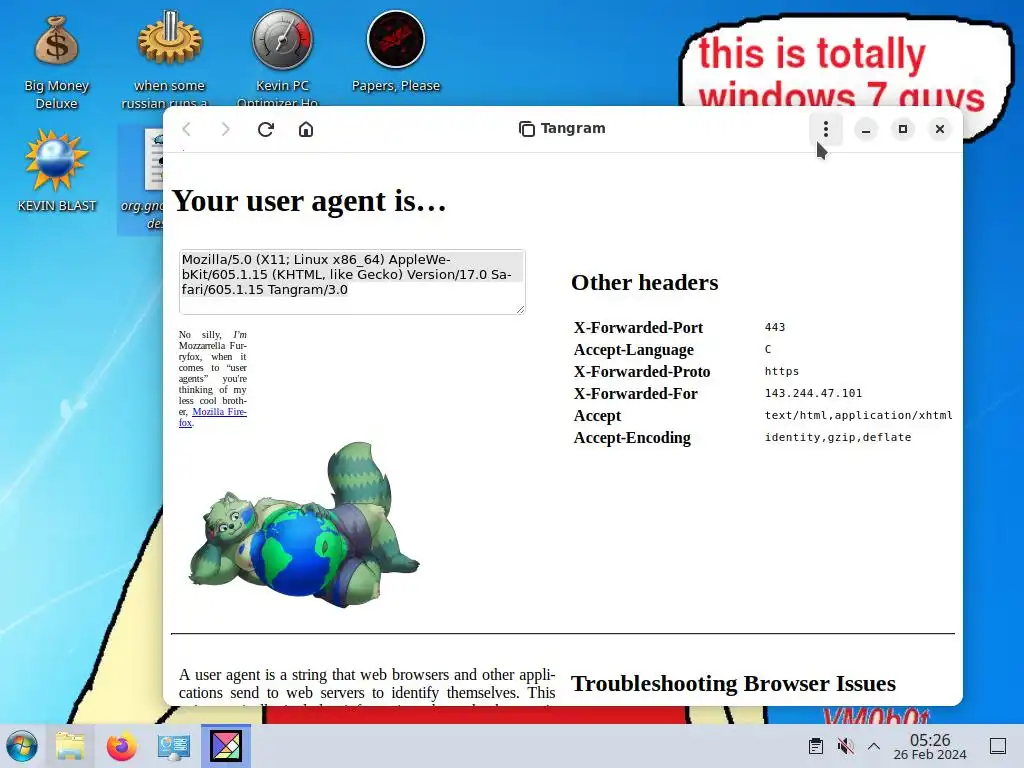Select the Accept header value text/html

point(858,415)
